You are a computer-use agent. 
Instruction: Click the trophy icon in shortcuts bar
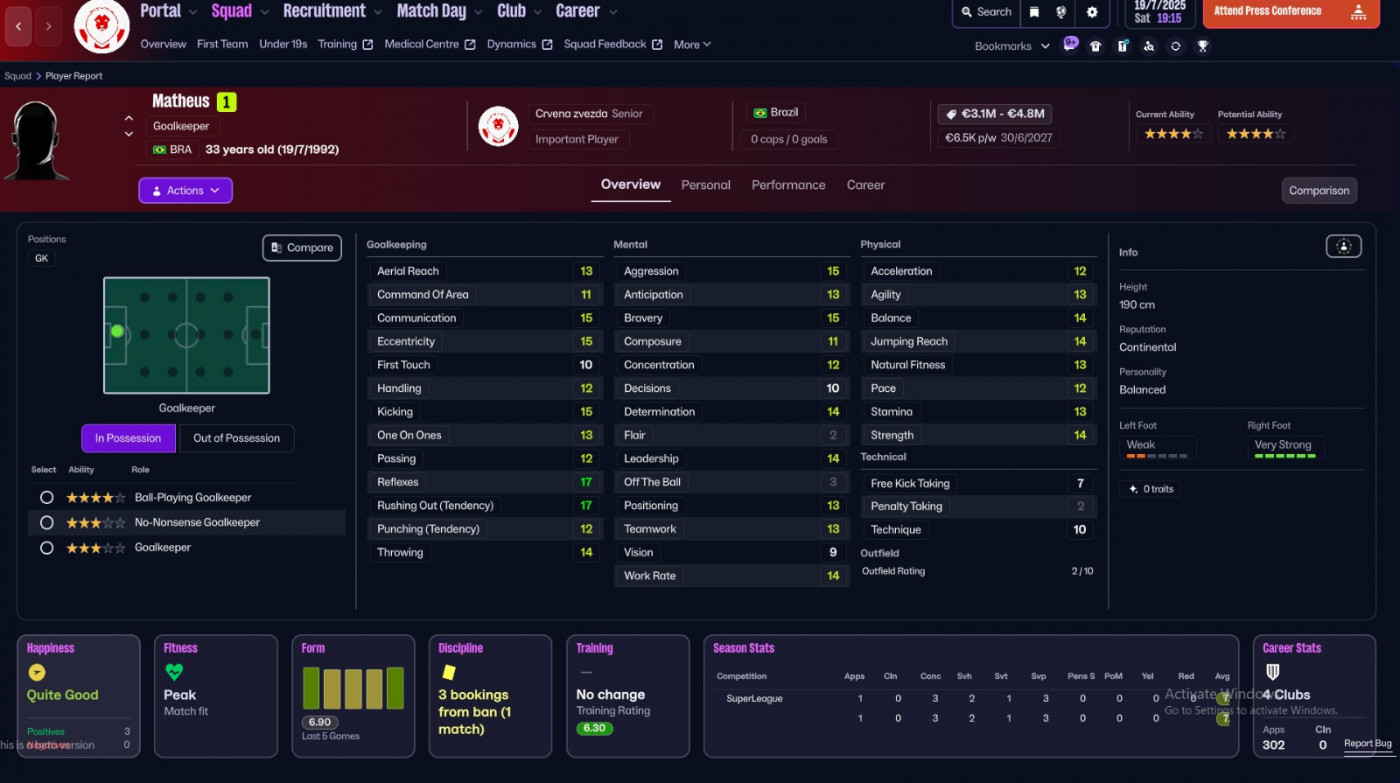(x=1202, y=46)
